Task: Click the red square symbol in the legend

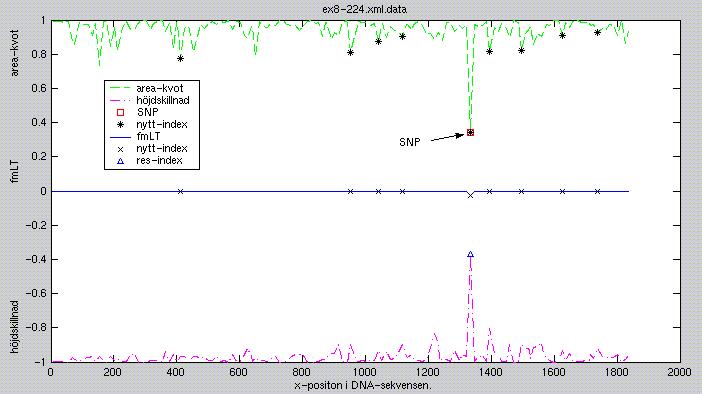Action: coord(120,112)
